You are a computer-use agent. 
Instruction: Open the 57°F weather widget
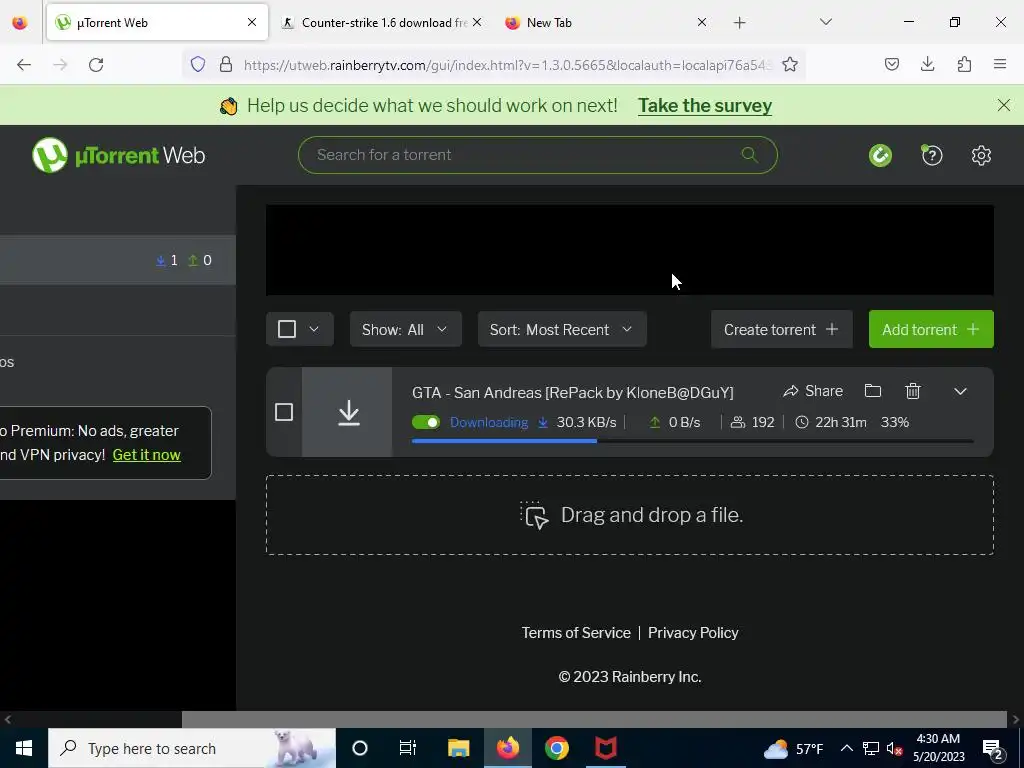pyautogui.click(x=793, y=748)
